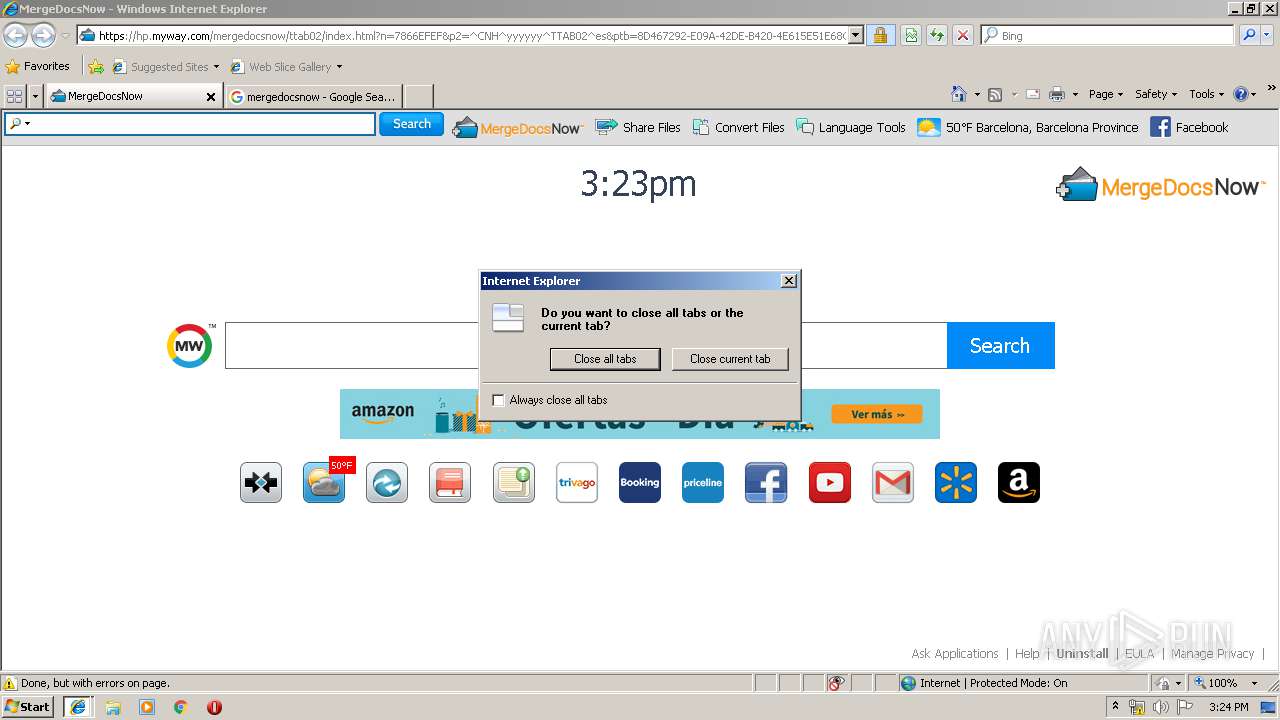Click the Opera icon in taskbar

pyautogui.click(x=214, y=707)
